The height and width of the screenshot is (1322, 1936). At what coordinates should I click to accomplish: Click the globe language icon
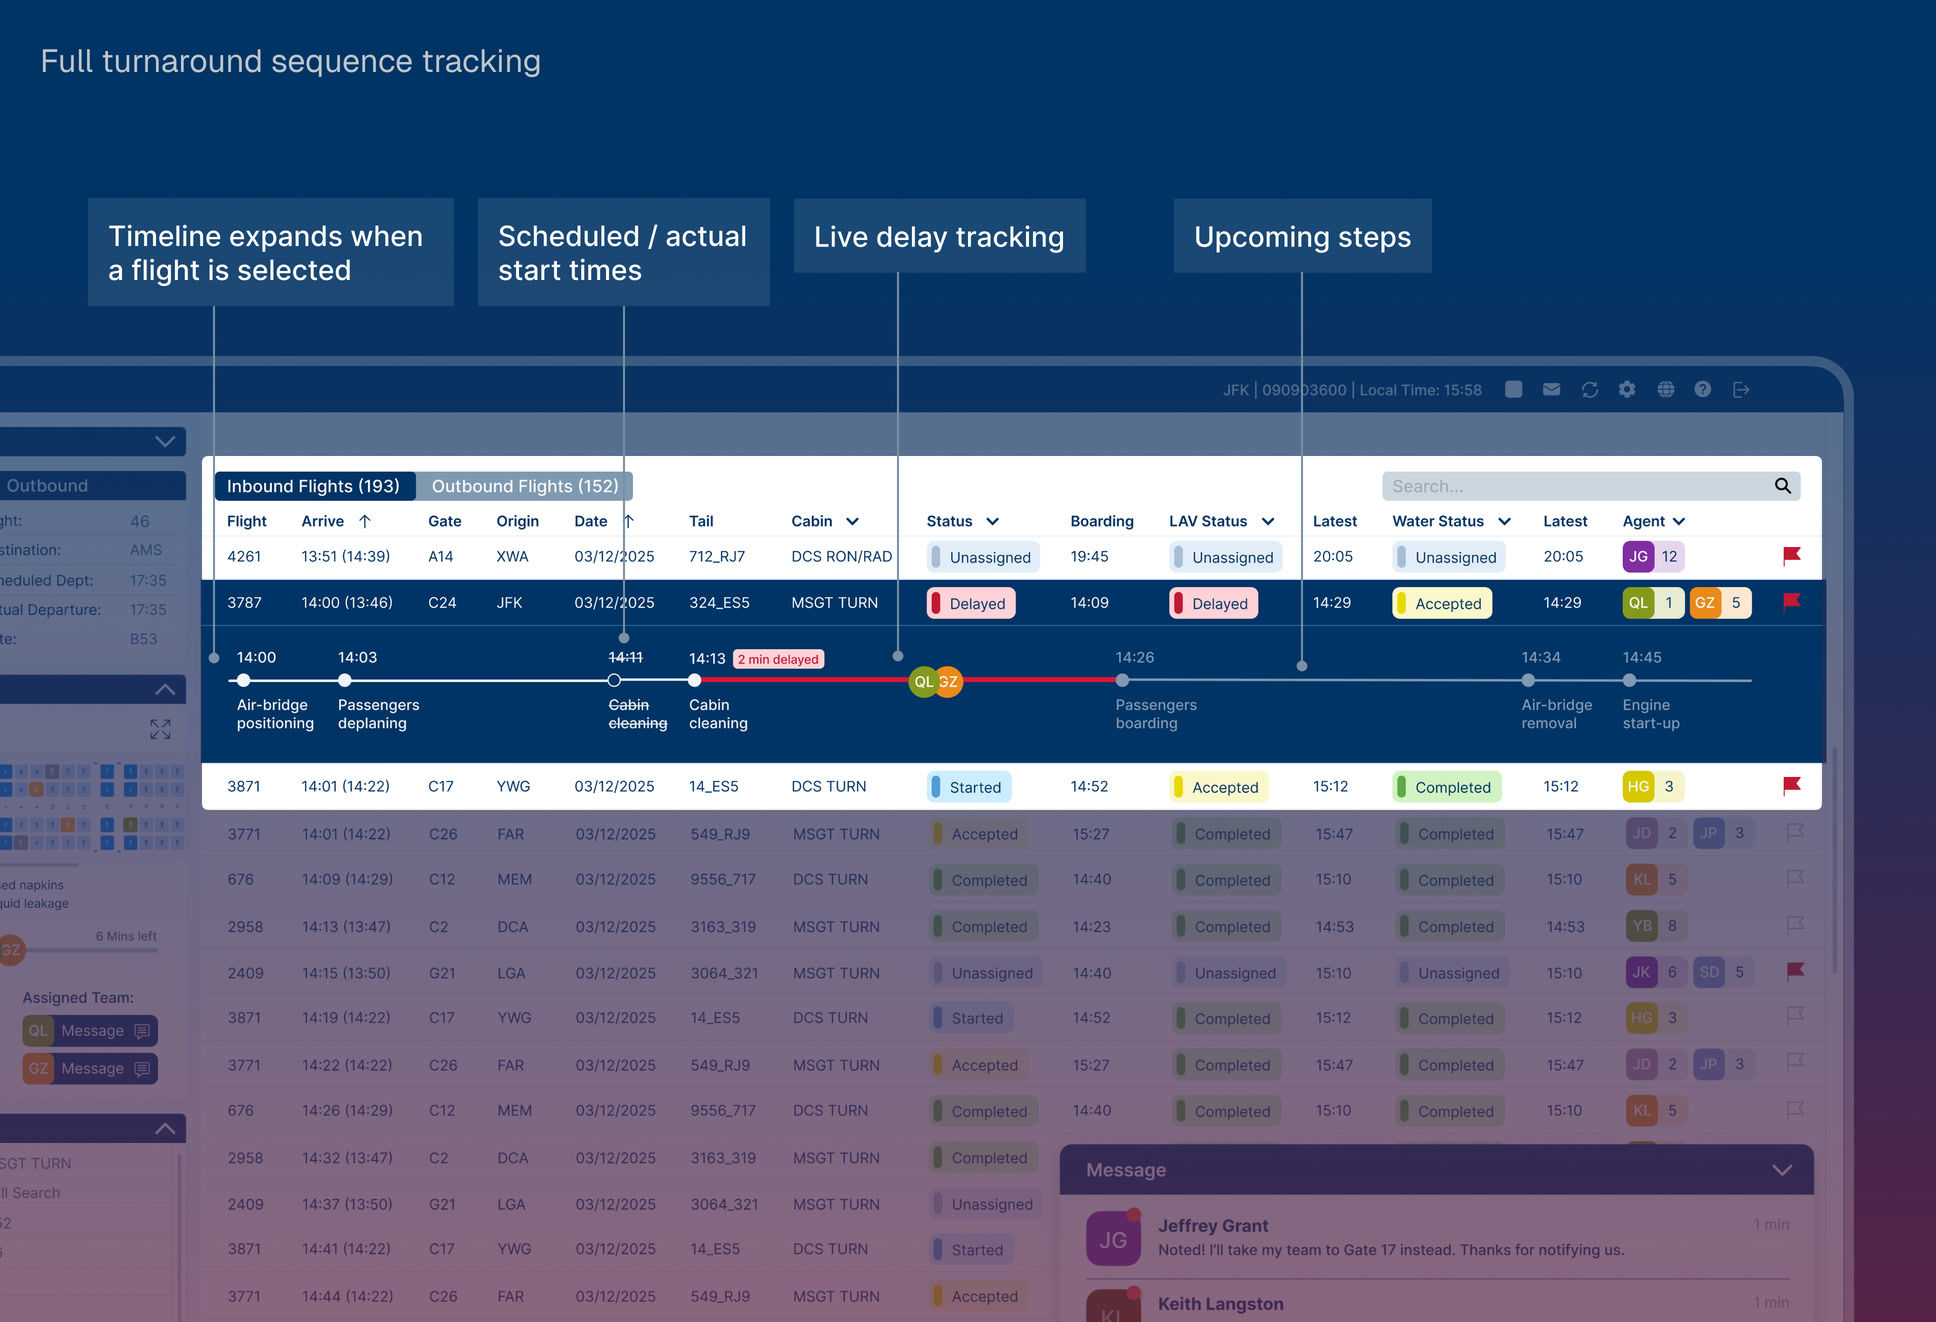click(1665, 390)
